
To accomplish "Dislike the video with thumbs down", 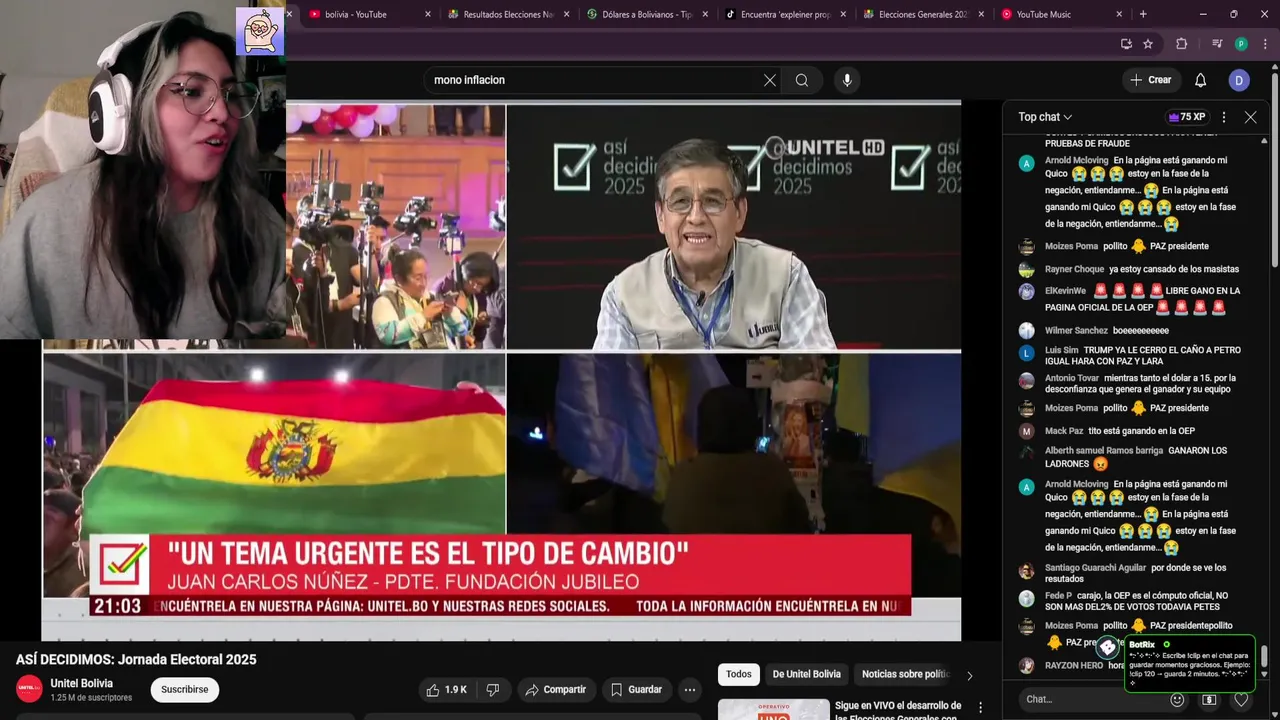I will click(x=493, y=690).
